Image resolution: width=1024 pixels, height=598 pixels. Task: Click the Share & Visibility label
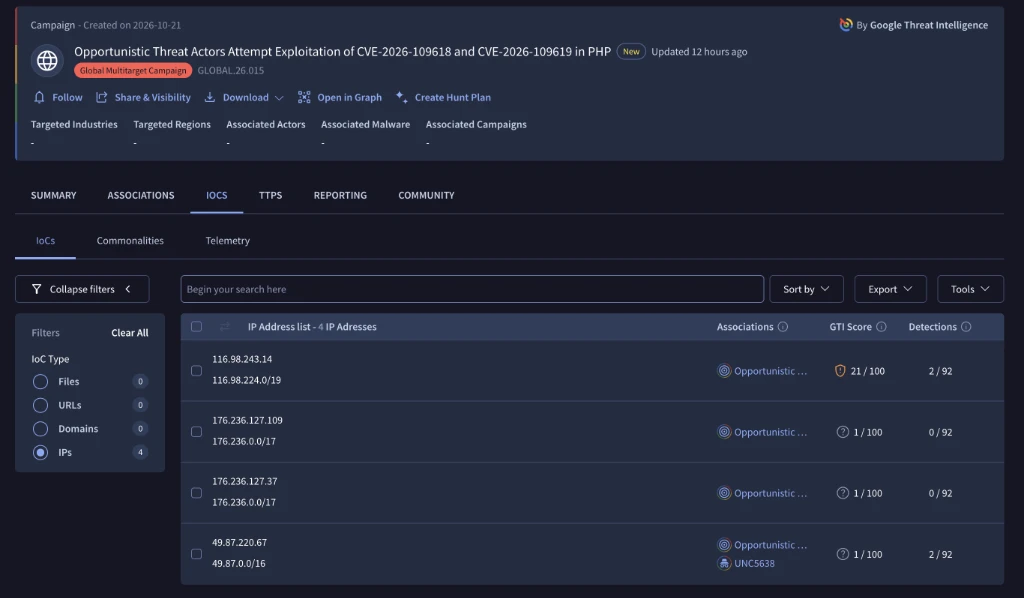[x=153, y=97]
